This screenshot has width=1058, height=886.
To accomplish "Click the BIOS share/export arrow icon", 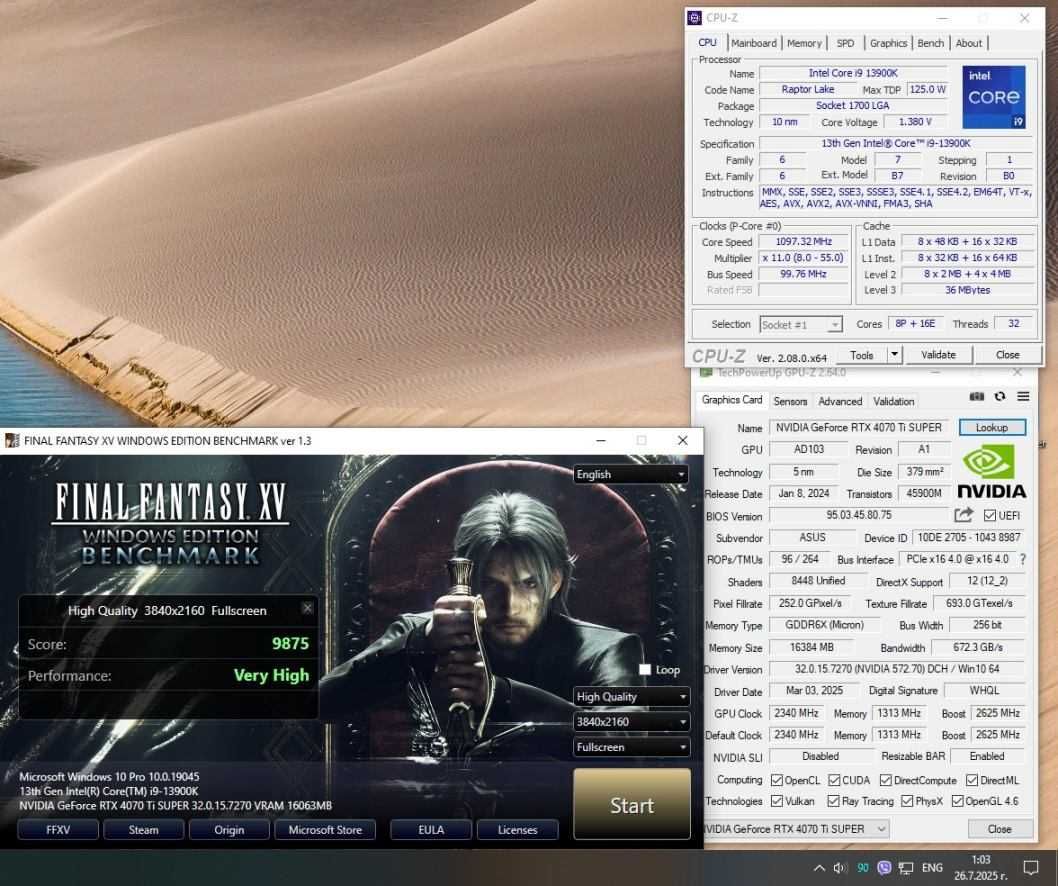I will [964, 515].
